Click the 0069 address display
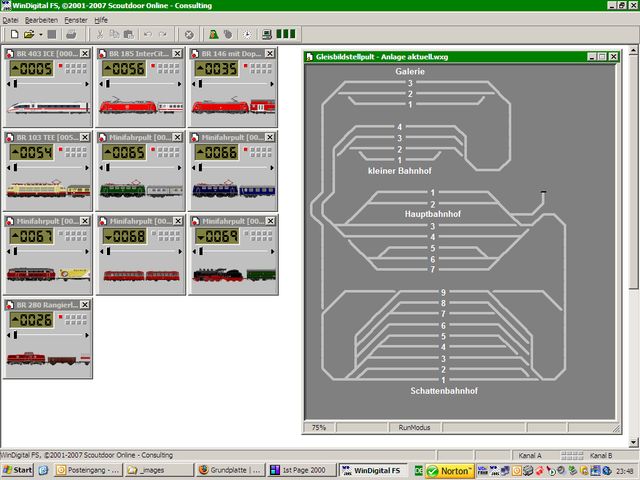640x480 pixels. click(217, 236)
